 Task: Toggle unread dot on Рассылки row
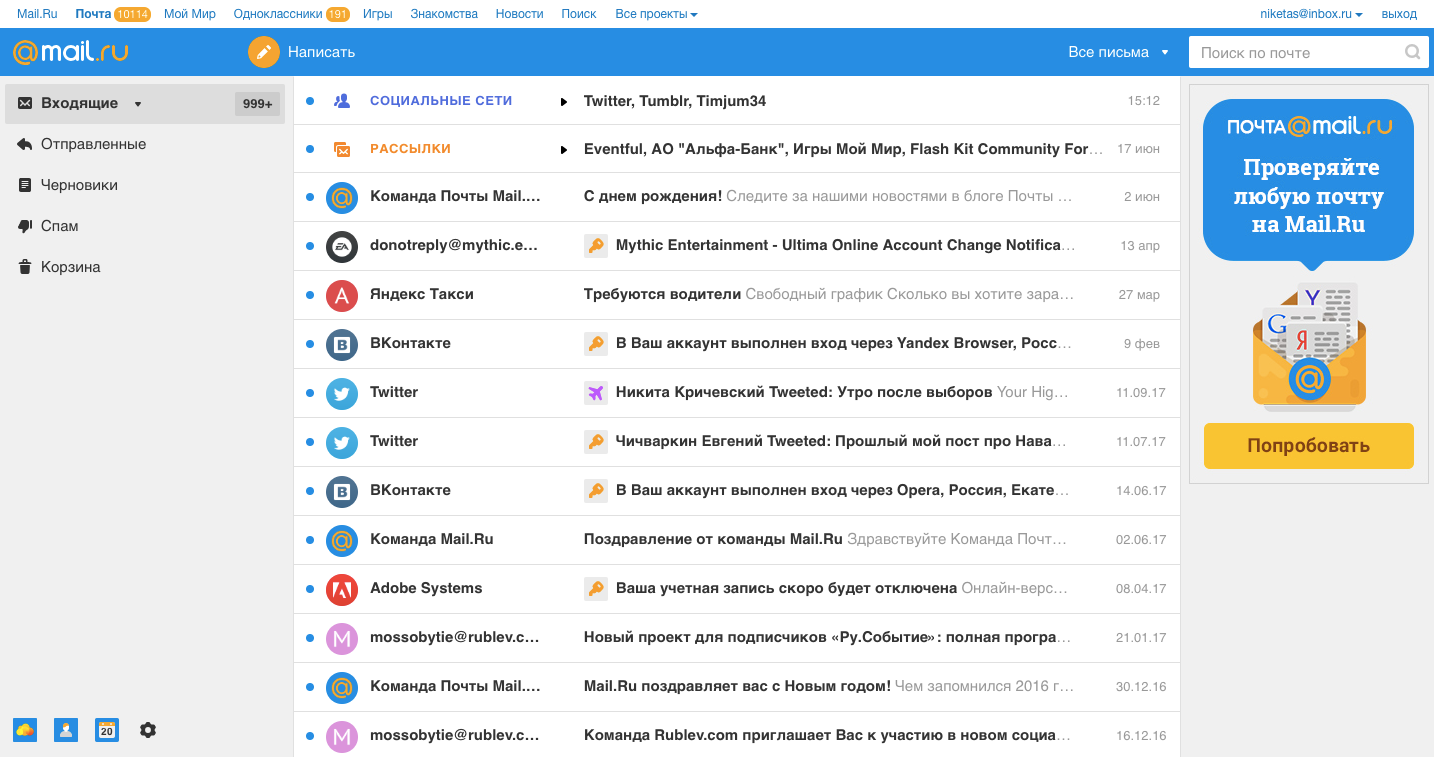pos(310,149)
